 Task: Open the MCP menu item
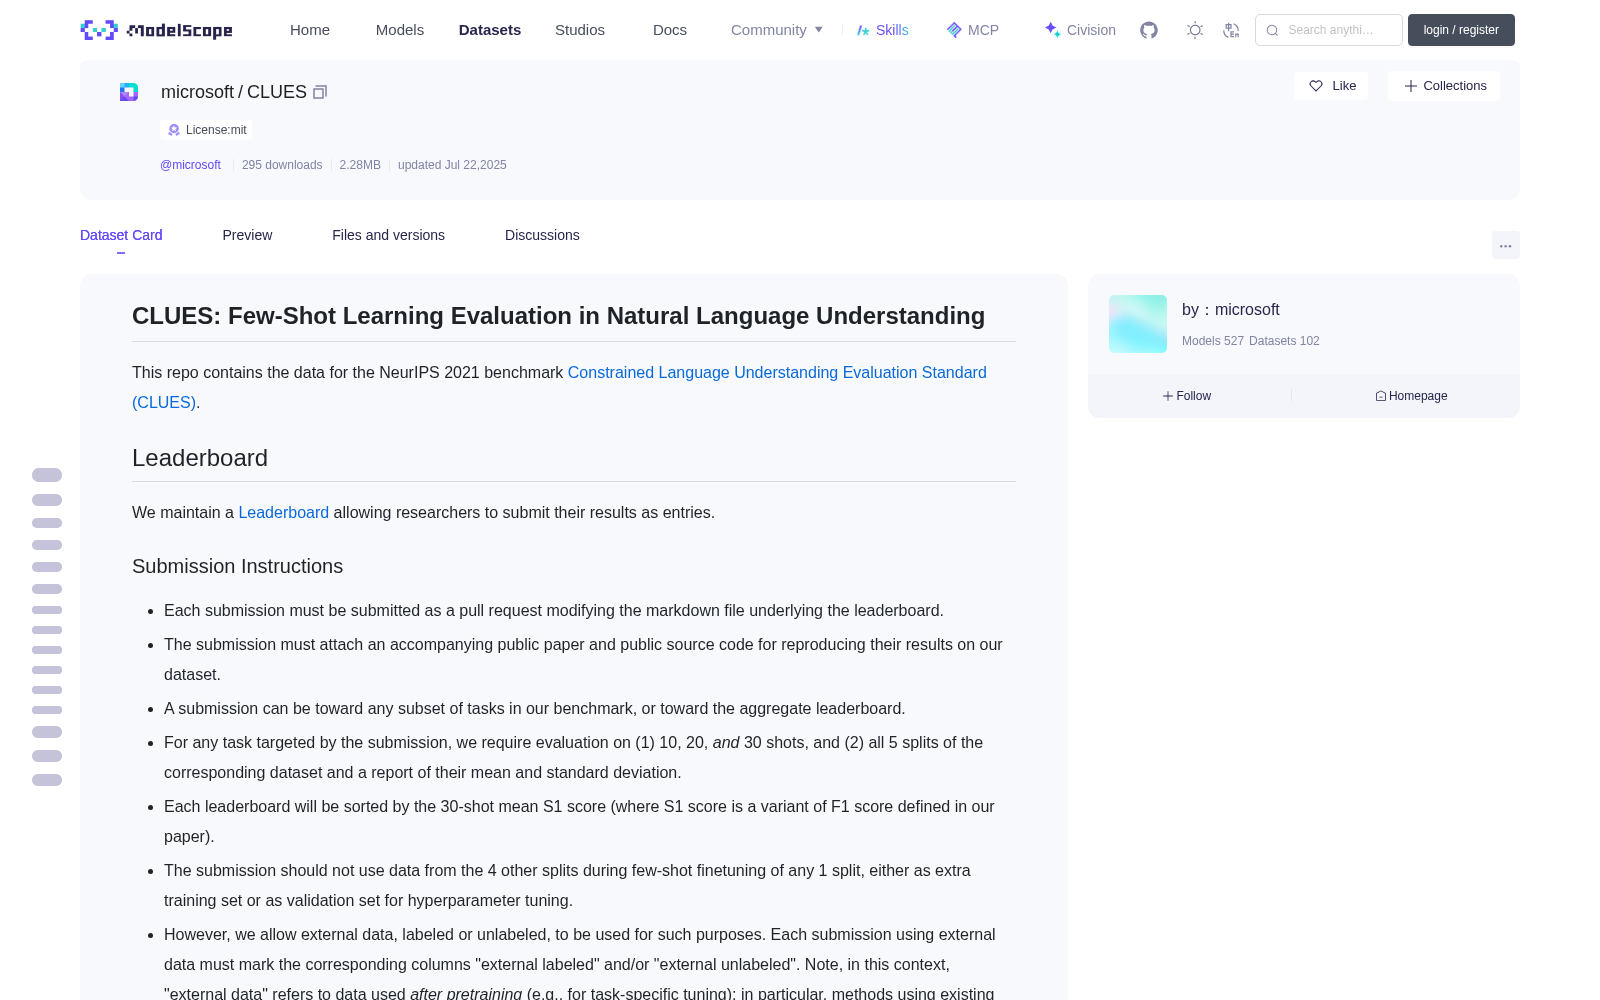973,30
